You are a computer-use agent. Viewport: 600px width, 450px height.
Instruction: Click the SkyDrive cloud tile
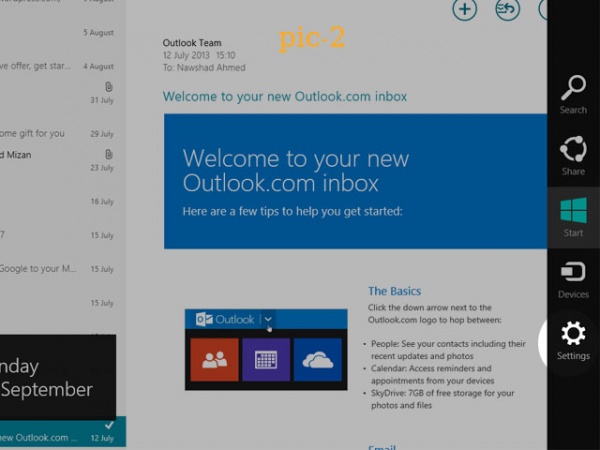coord(318,359)
